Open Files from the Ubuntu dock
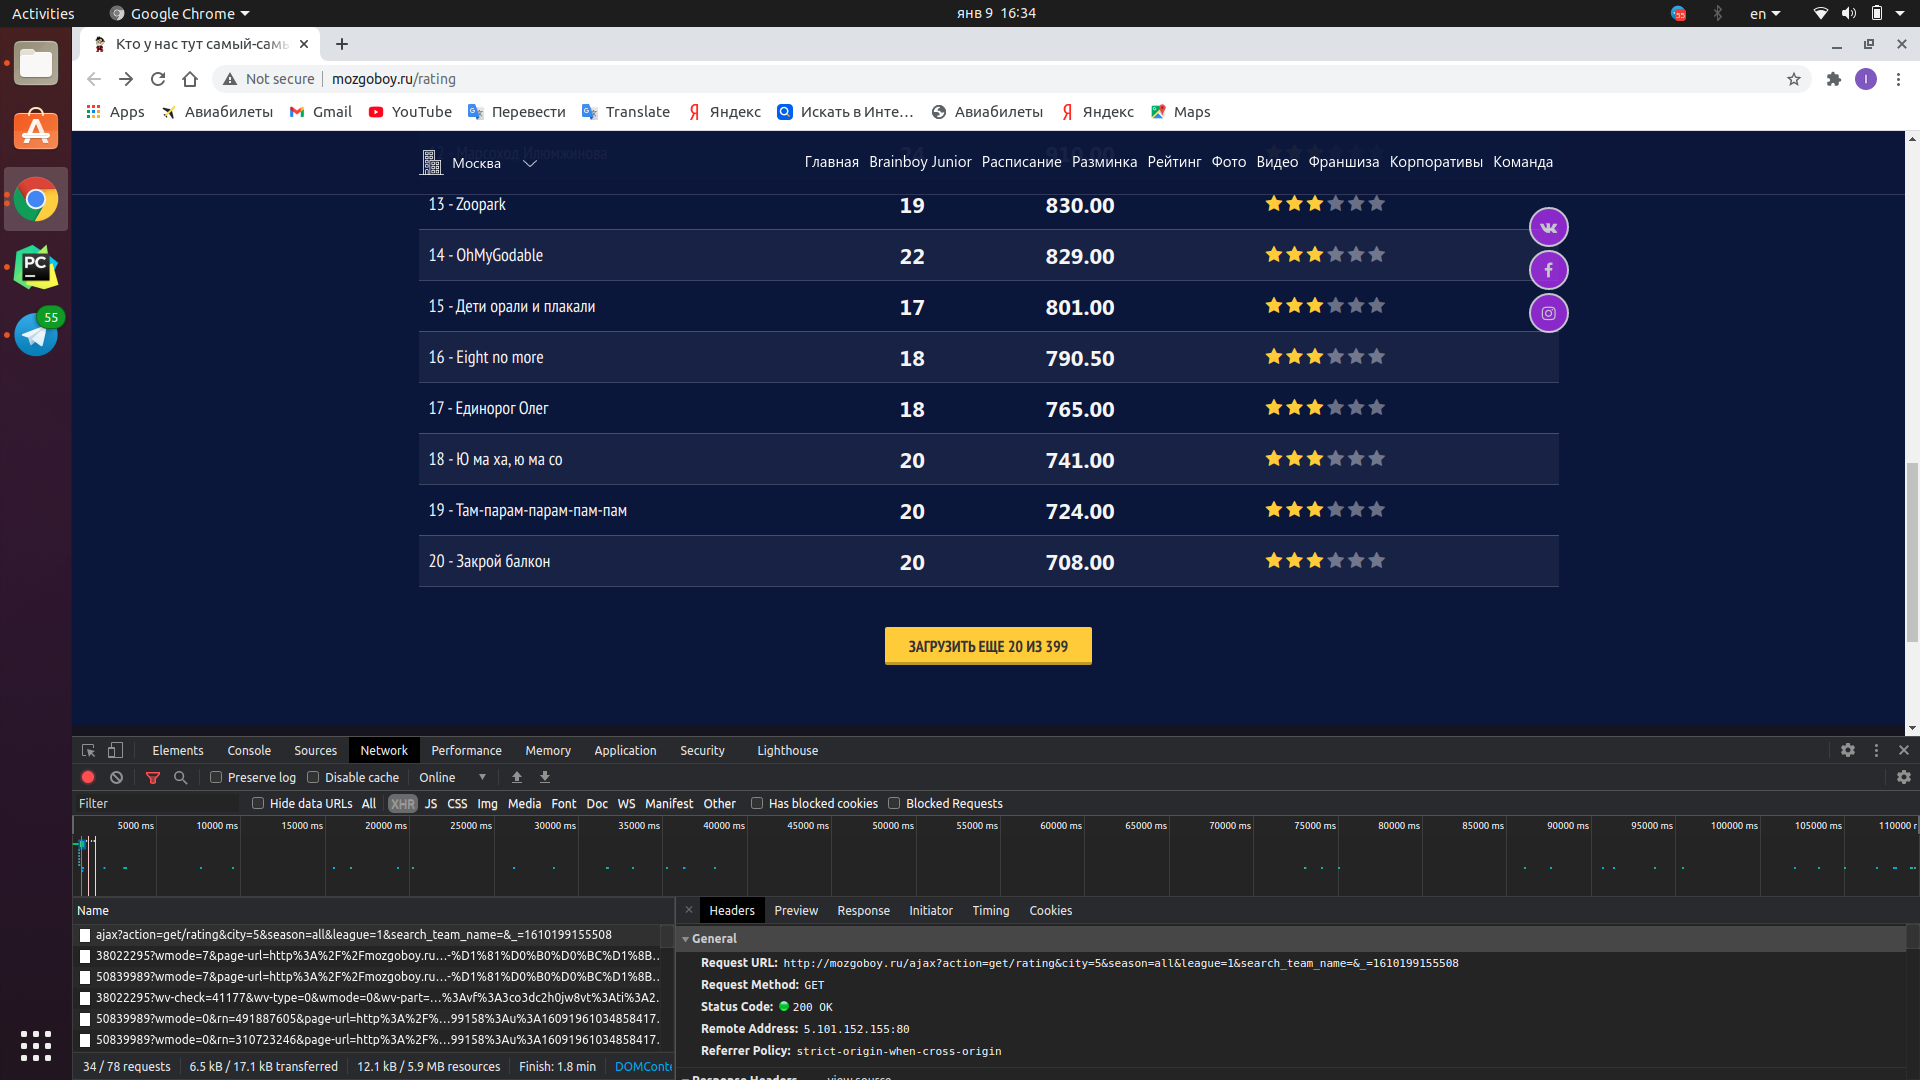 [x=36, y=64]
